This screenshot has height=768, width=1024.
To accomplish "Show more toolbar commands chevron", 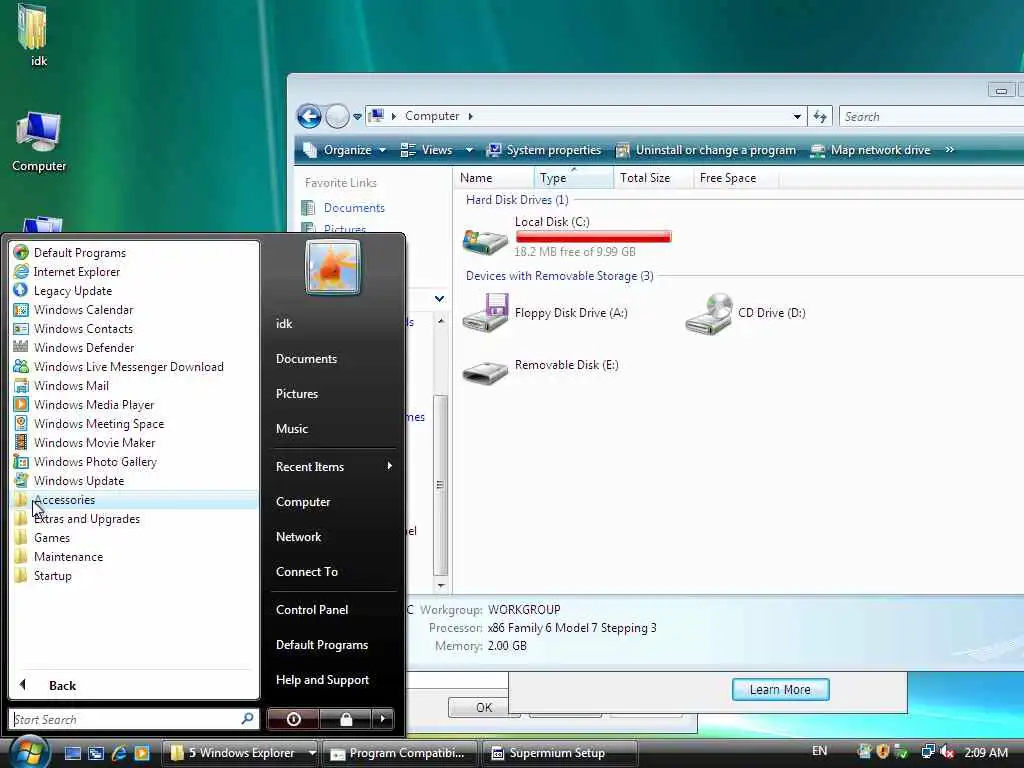I will coord(950,150).
